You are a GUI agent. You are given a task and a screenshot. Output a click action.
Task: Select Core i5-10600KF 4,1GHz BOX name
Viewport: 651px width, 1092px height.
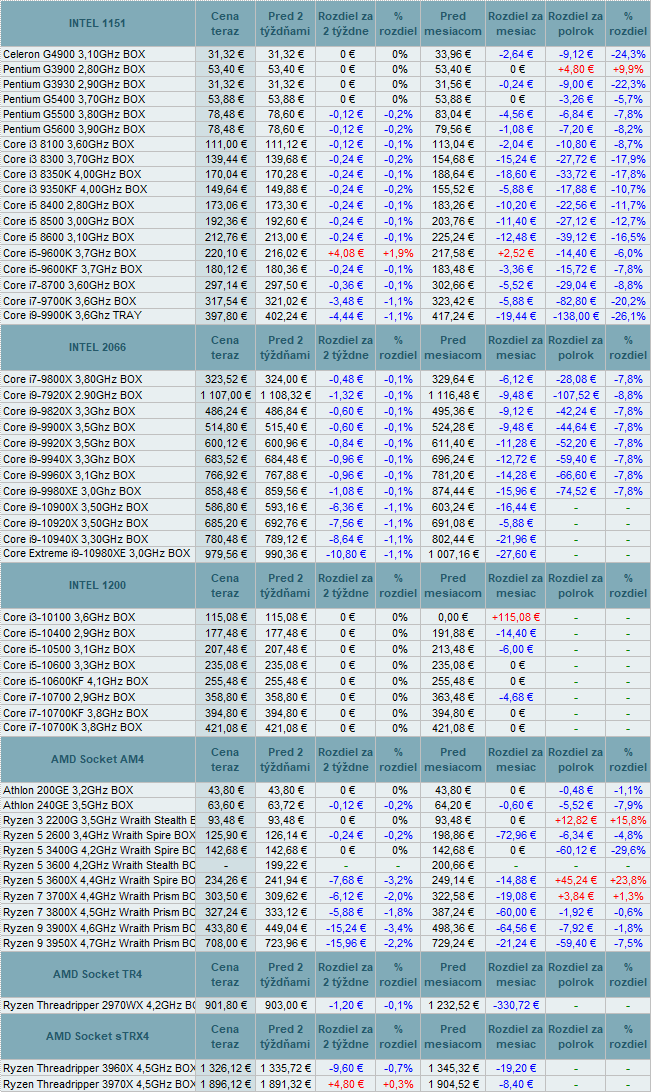coord(76,682)
